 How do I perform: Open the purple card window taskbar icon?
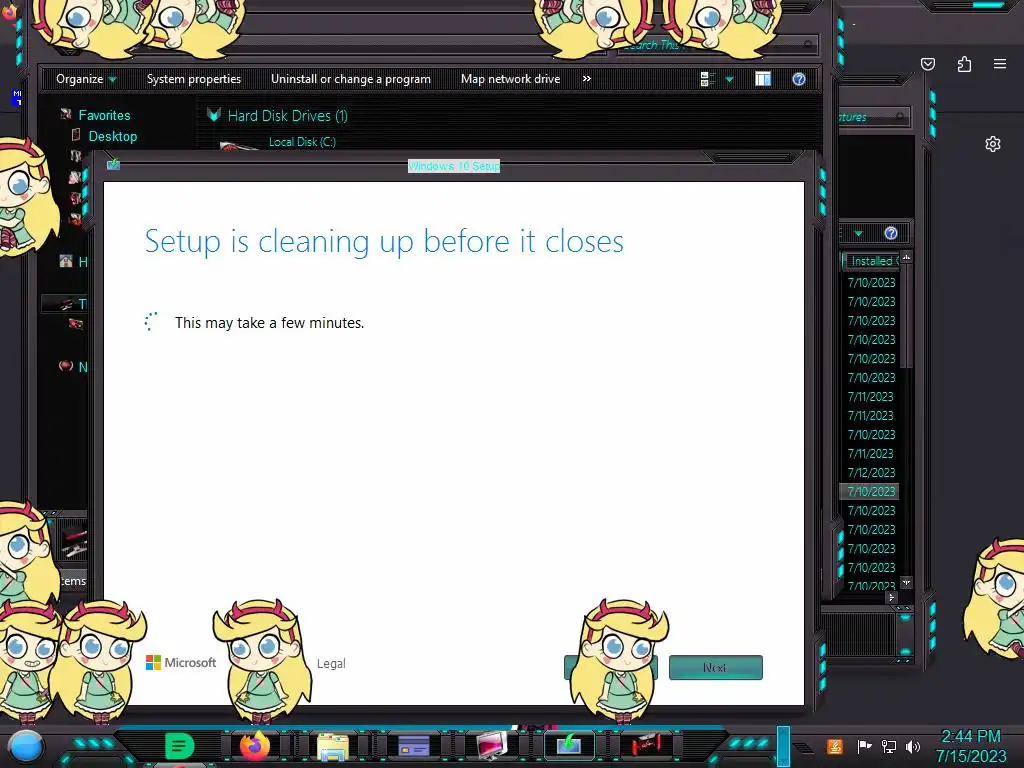413,745
